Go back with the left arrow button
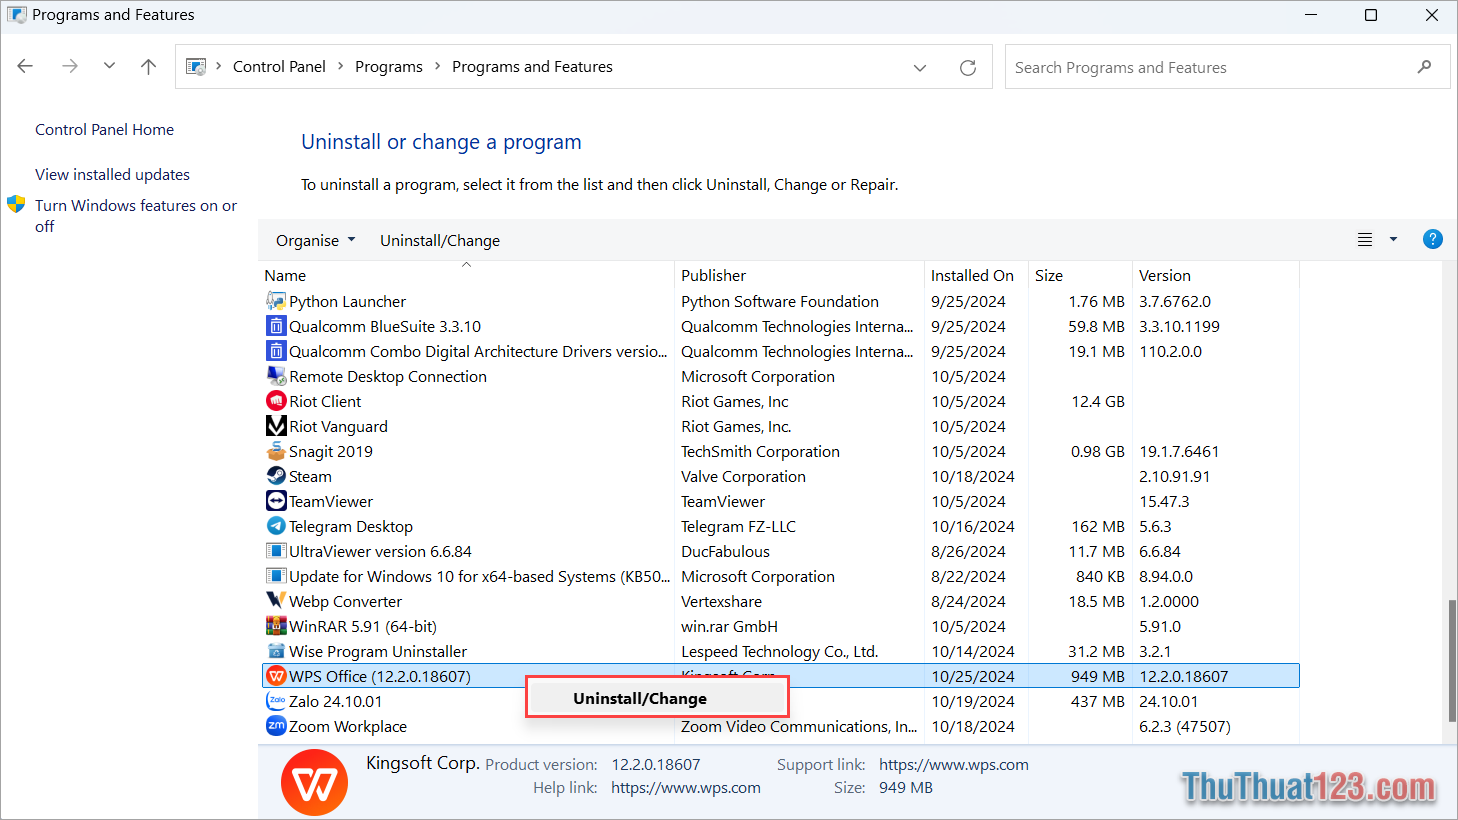The image size is (1458, 820). coord(25,66)
